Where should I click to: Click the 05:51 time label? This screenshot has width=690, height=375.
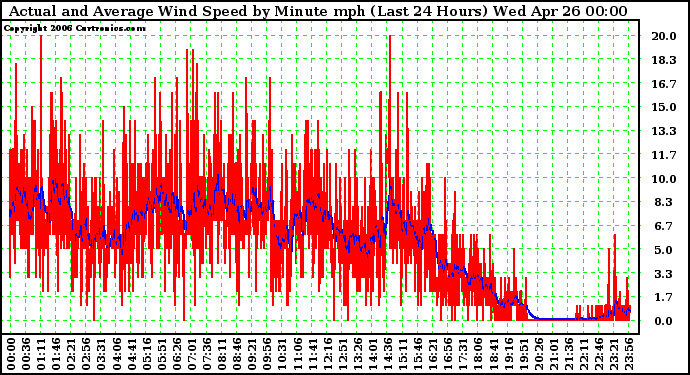pyautogui.click(x=161, y=354)
